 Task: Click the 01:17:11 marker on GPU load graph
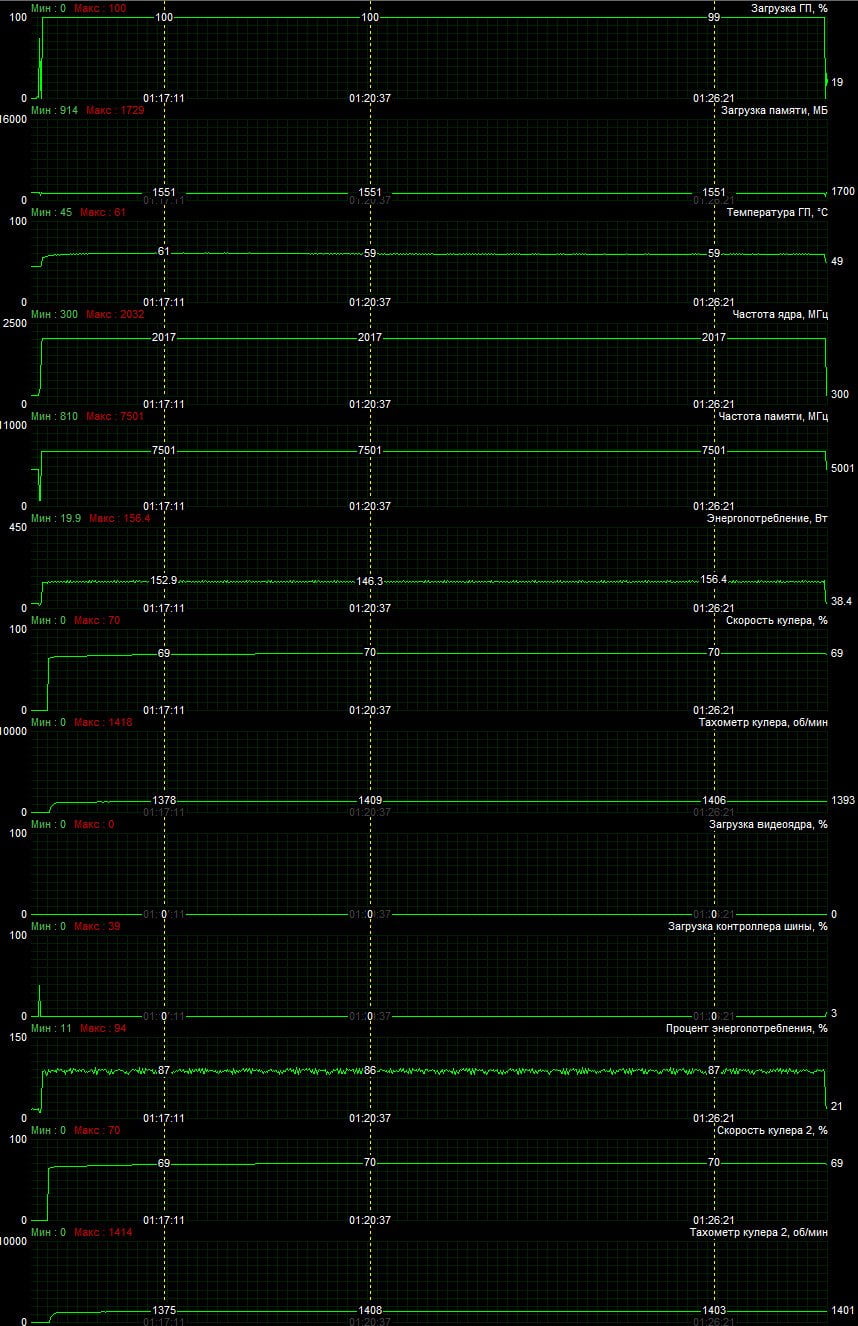point(164,99)
